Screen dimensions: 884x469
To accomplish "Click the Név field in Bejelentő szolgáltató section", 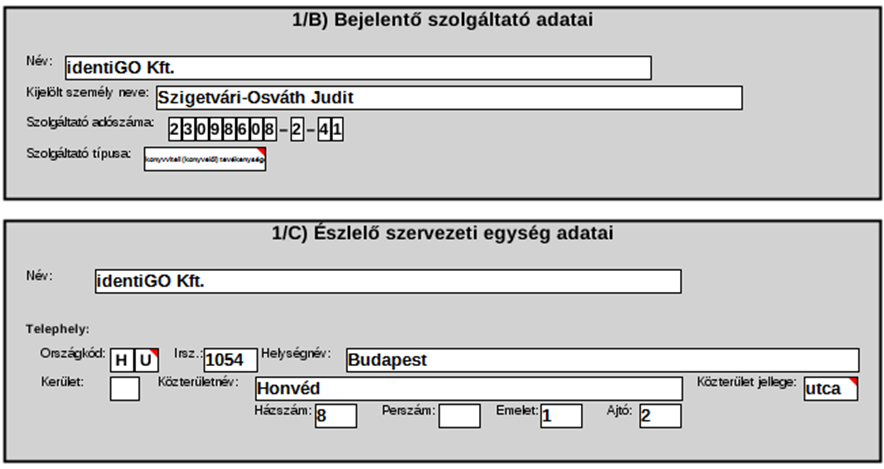I will click(356, 67).
